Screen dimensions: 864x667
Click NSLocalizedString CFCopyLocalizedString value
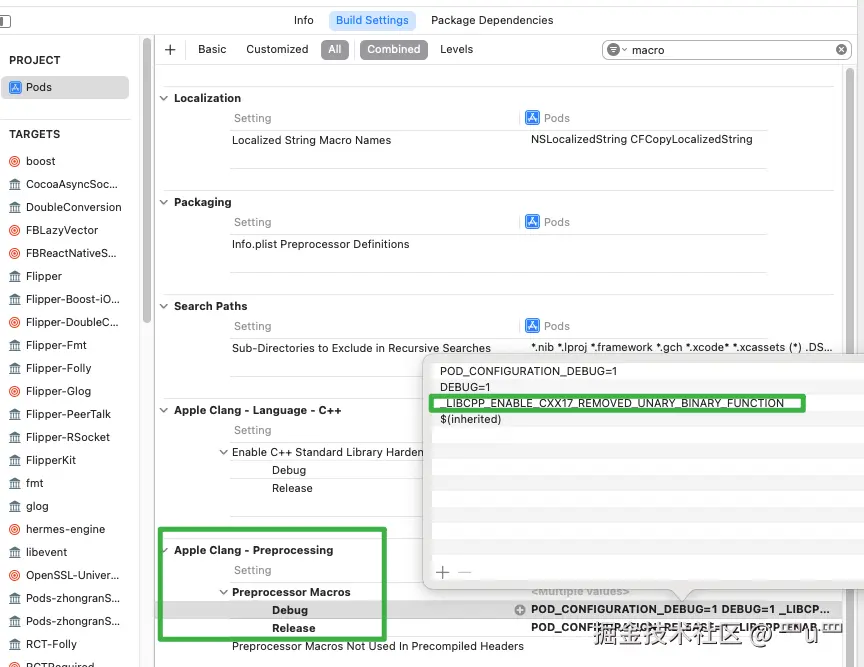click(x=641, y=139)
